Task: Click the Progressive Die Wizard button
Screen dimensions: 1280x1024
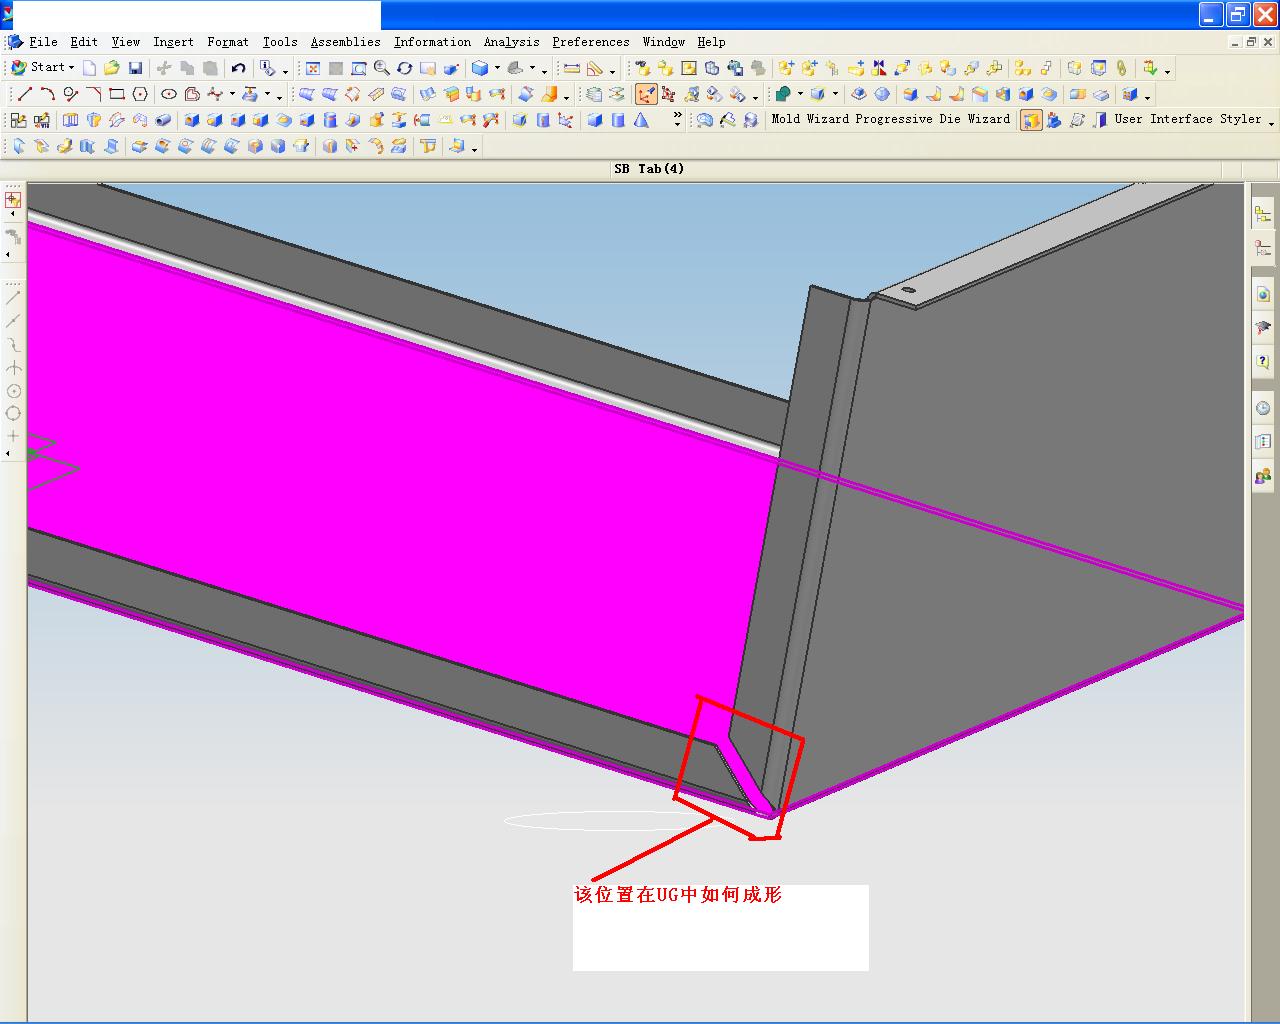Action: pyautogui.click(x=933, y=119)
